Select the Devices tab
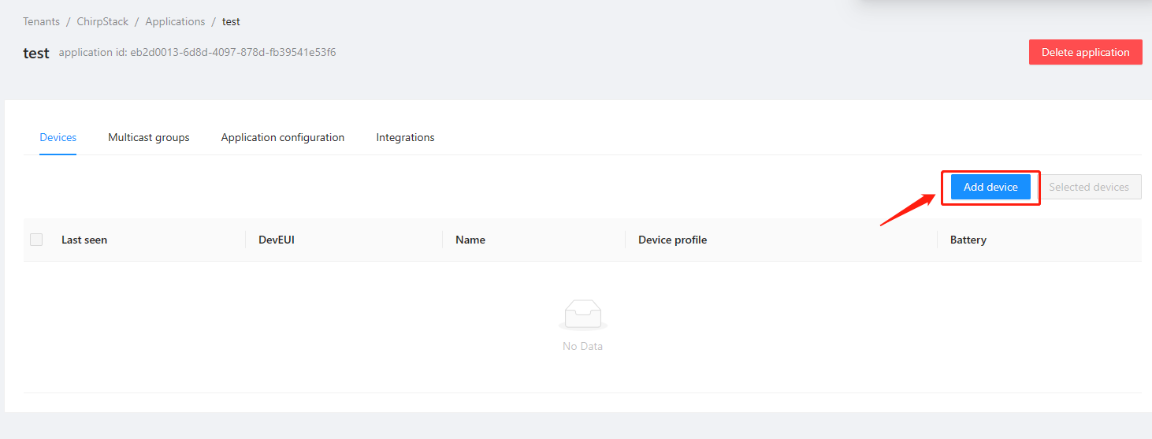This screenshot has height=439, width=1152. [x=58, y=137]
